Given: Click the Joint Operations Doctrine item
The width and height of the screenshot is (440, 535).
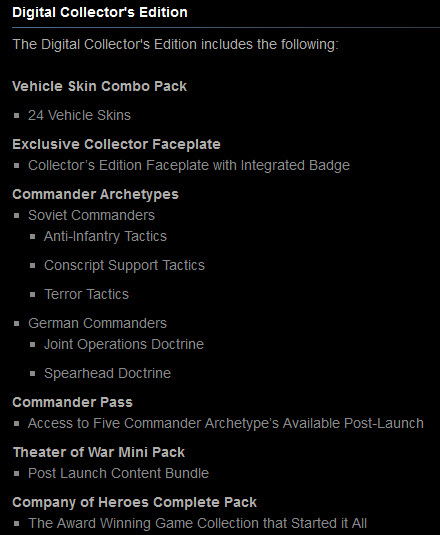Looking at the screenshot, I should tap(124, 344).
